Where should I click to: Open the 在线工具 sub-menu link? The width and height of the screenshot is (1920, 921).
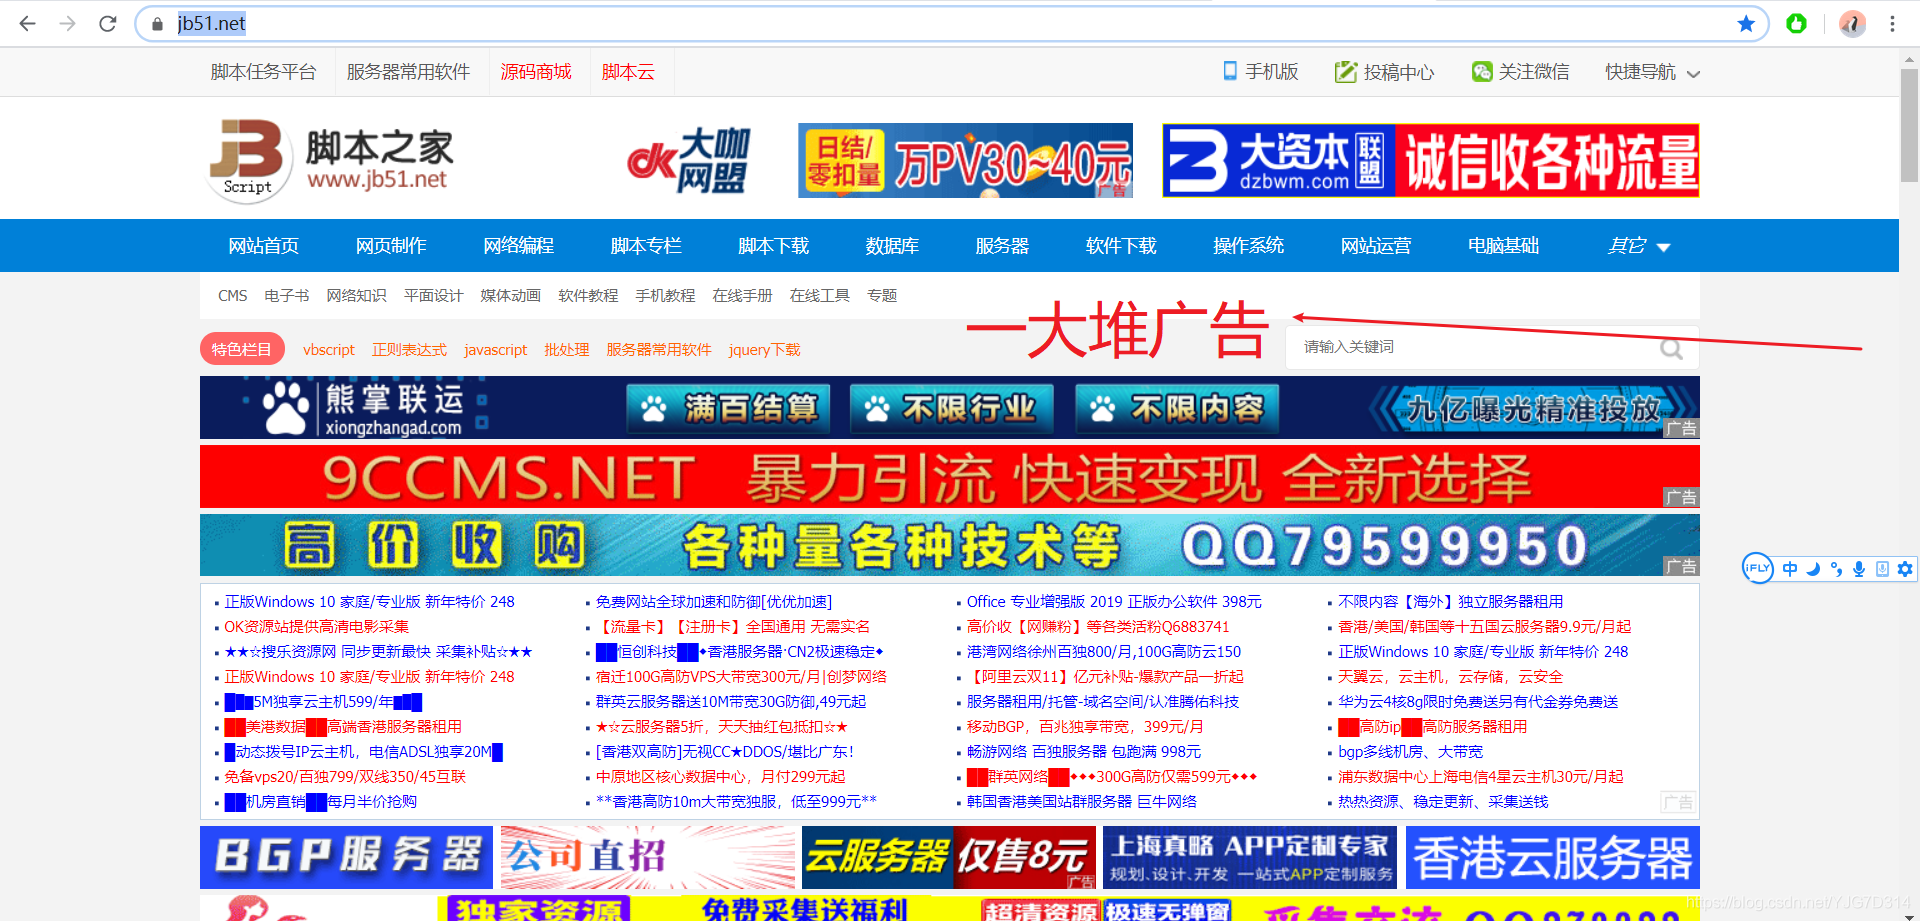coord(819,296)
